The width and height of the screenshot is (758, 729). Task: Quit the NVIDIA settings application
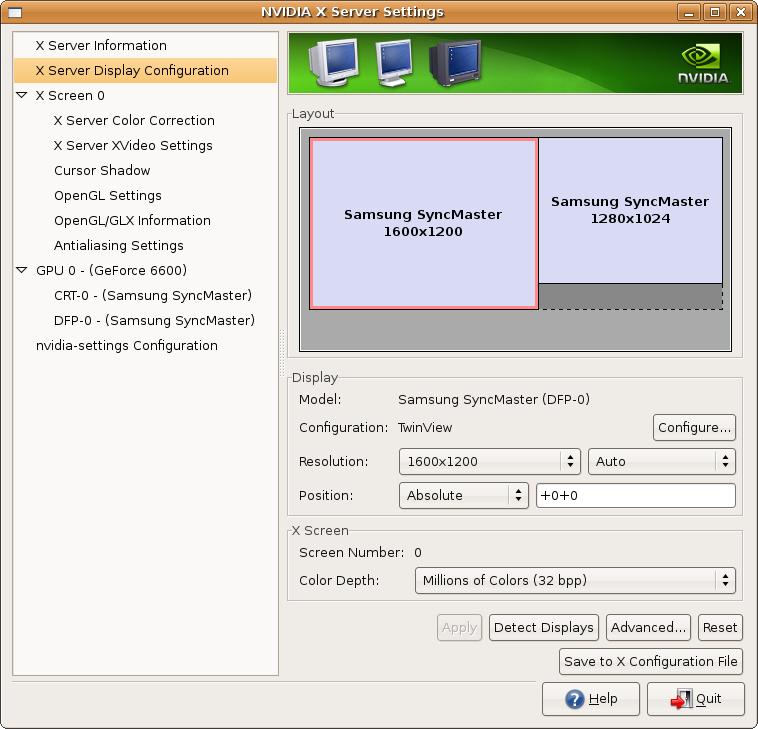696,699
